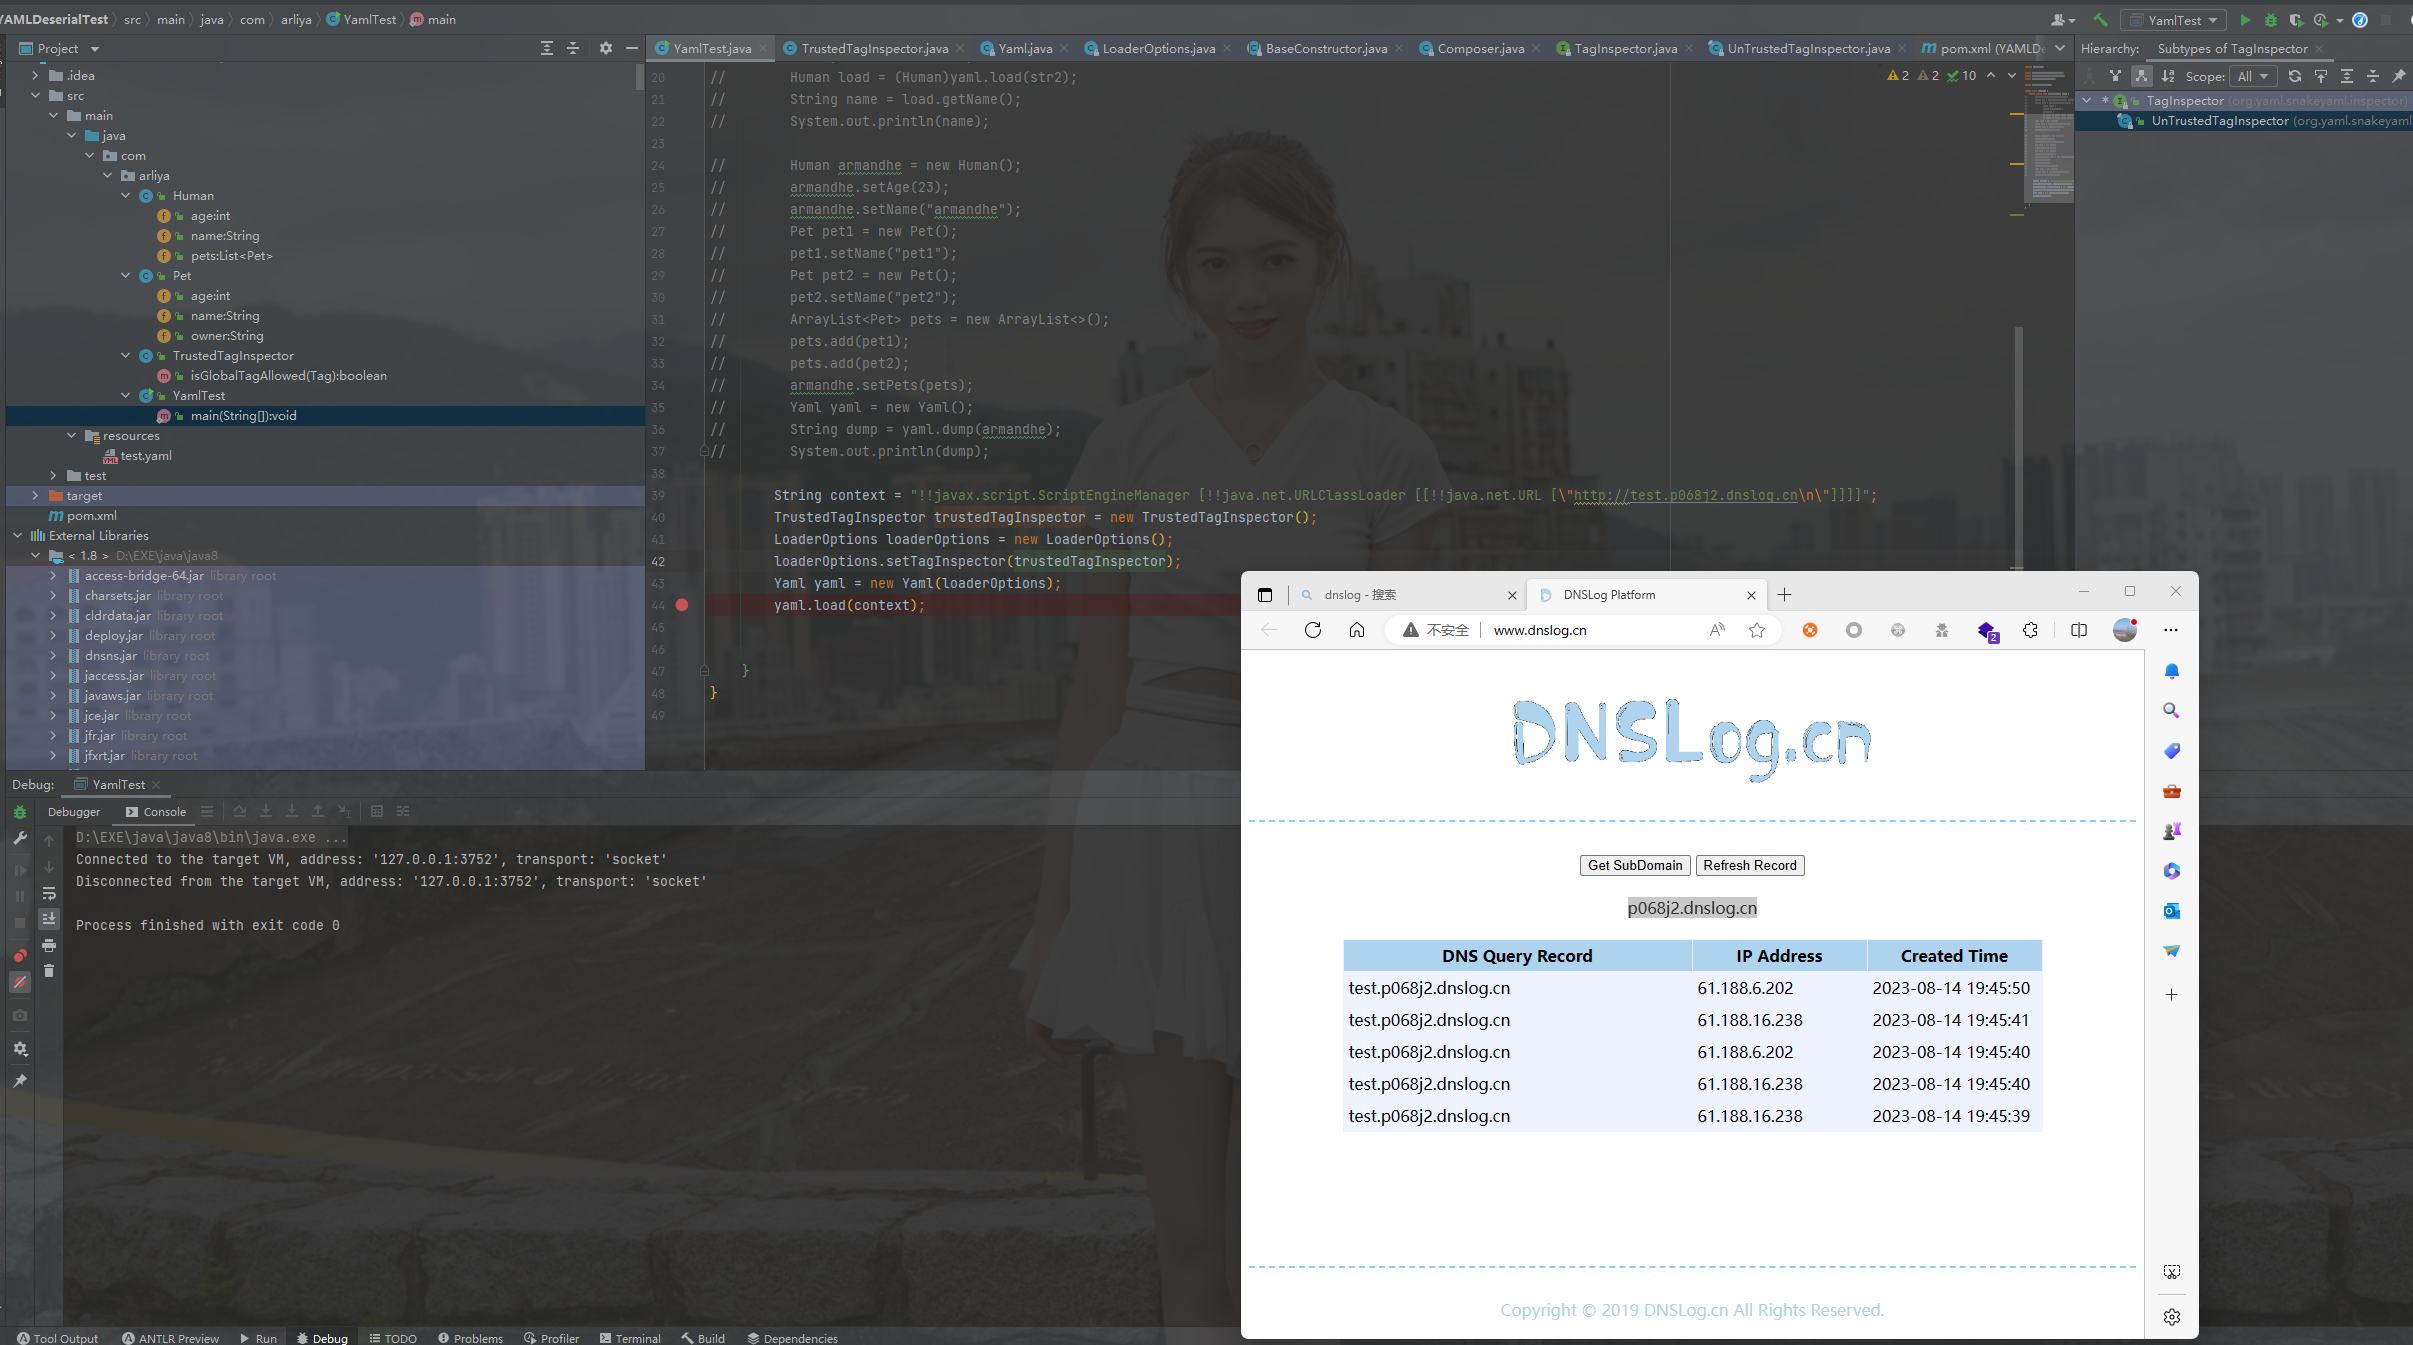Open Project view mode dropdown
This screenshot has height=1345, width=2413.
tap(95, 49)
